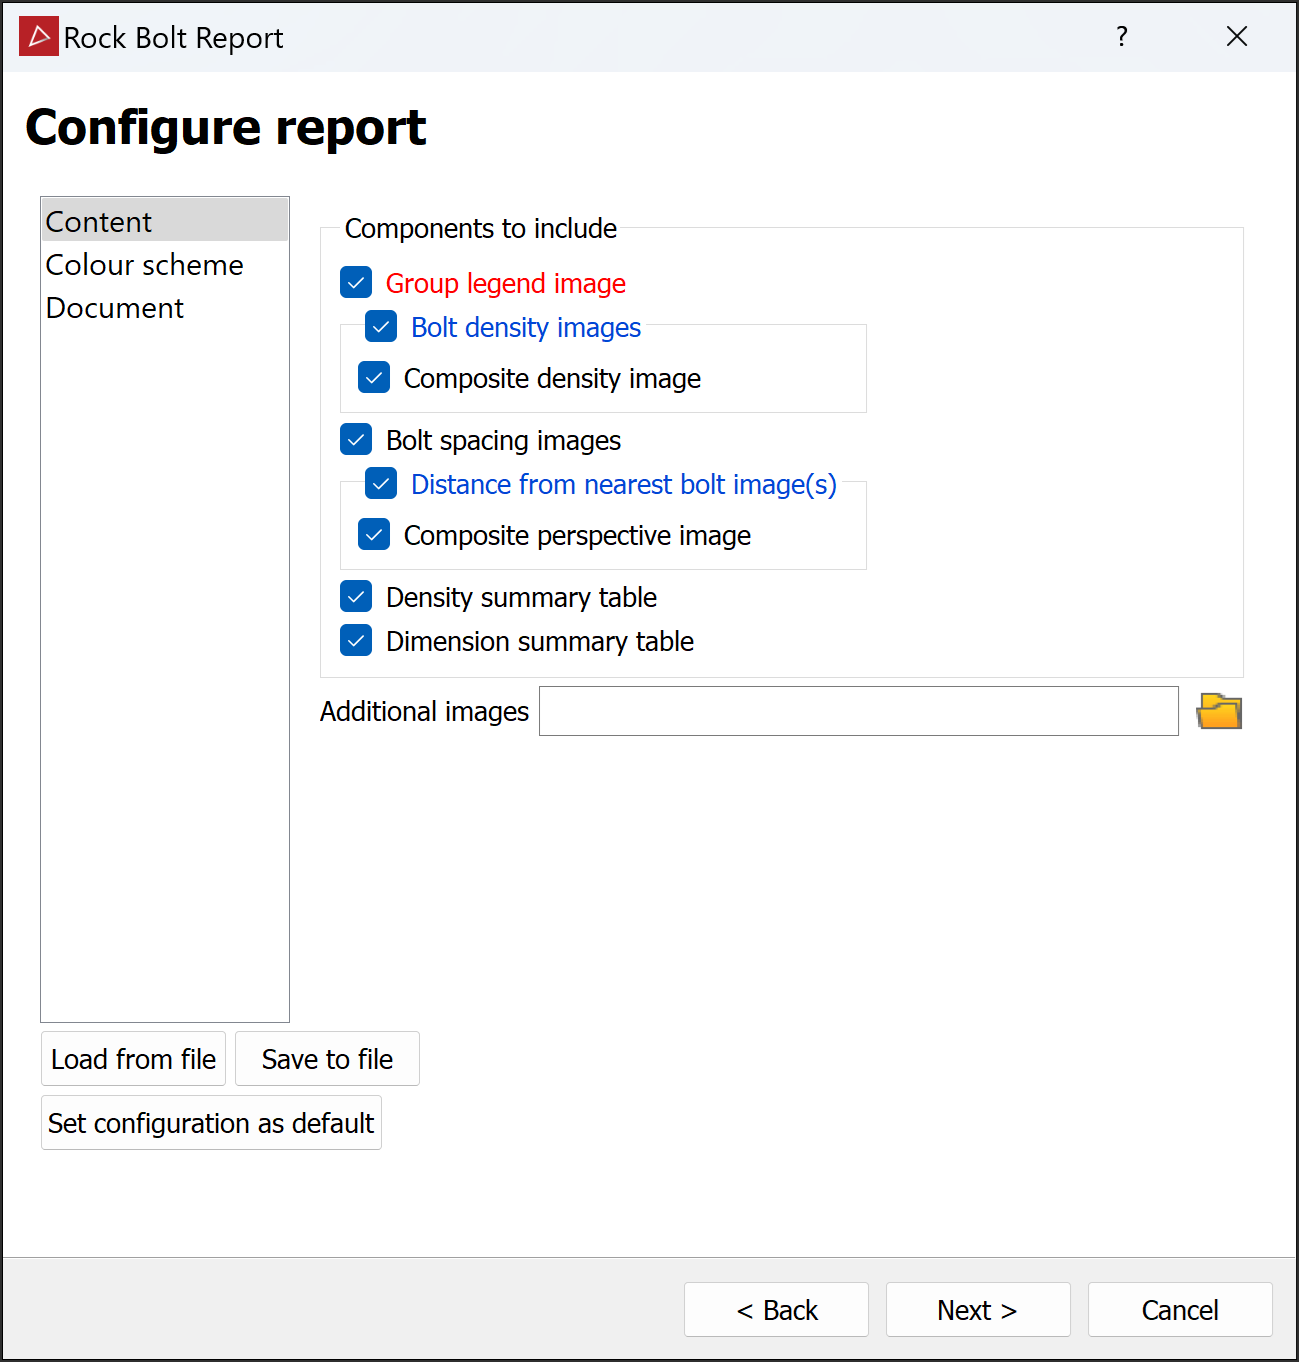Click the Rock Bolt Report app icon
The image size is (1299, 1362).
(39, 37)
